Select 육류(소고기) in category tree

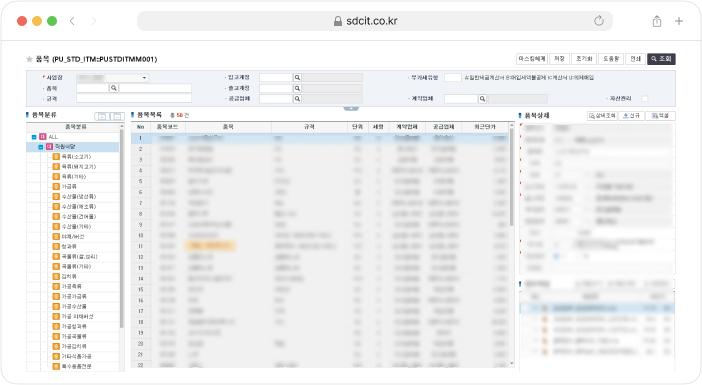point(77,157)
